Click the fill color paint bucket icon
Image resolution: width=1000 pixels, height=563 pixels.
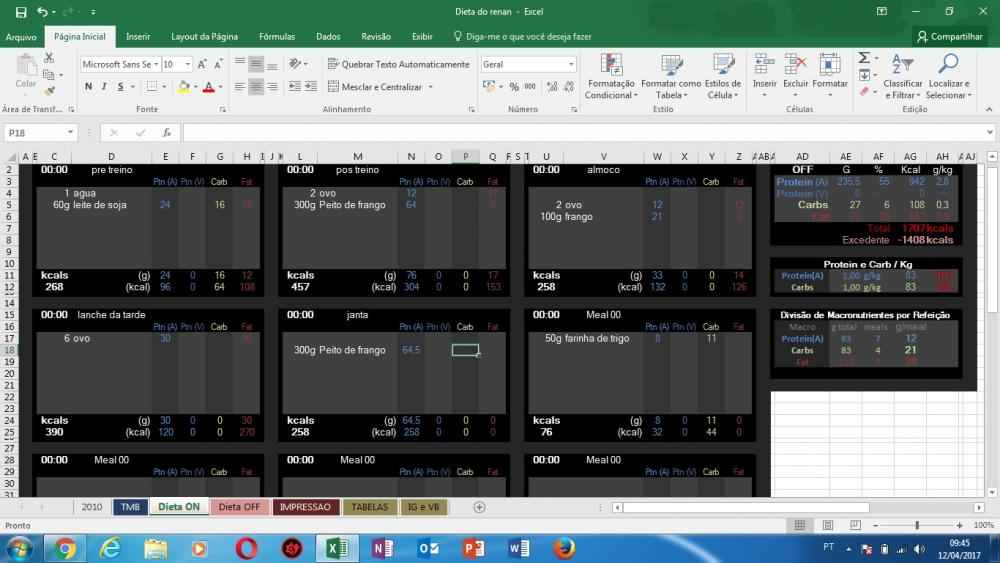point(184,87)
